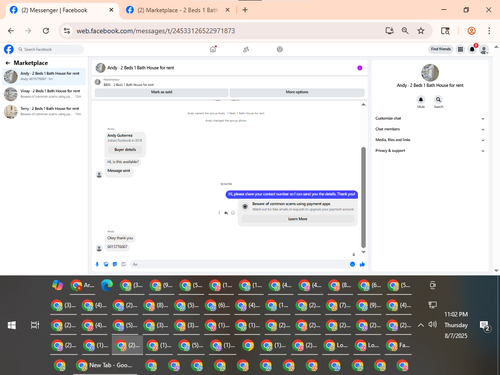
Task: Open Copilot from the taskbar
Action: point(58,285)
